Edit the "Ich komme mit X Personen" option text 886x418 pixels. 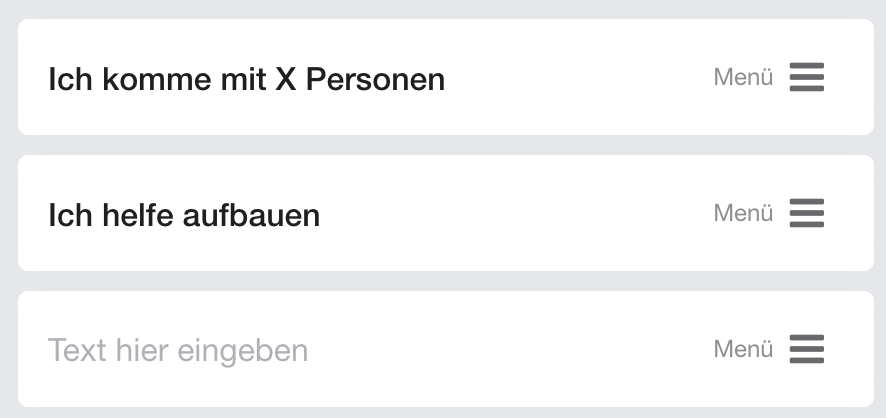[246, 78]
